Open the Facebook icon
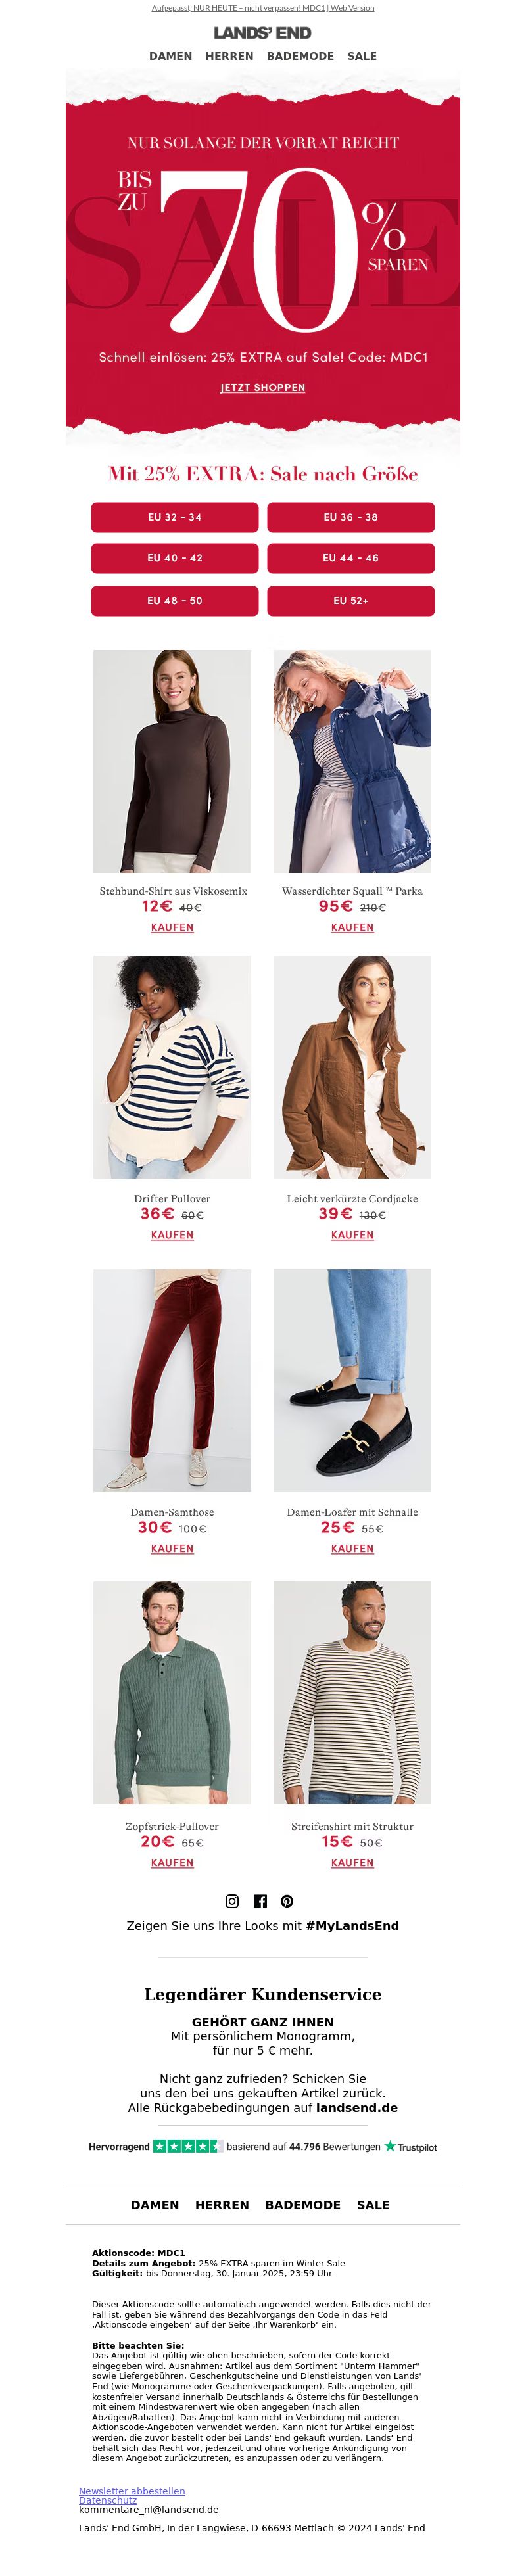 tap(260, 1901)
